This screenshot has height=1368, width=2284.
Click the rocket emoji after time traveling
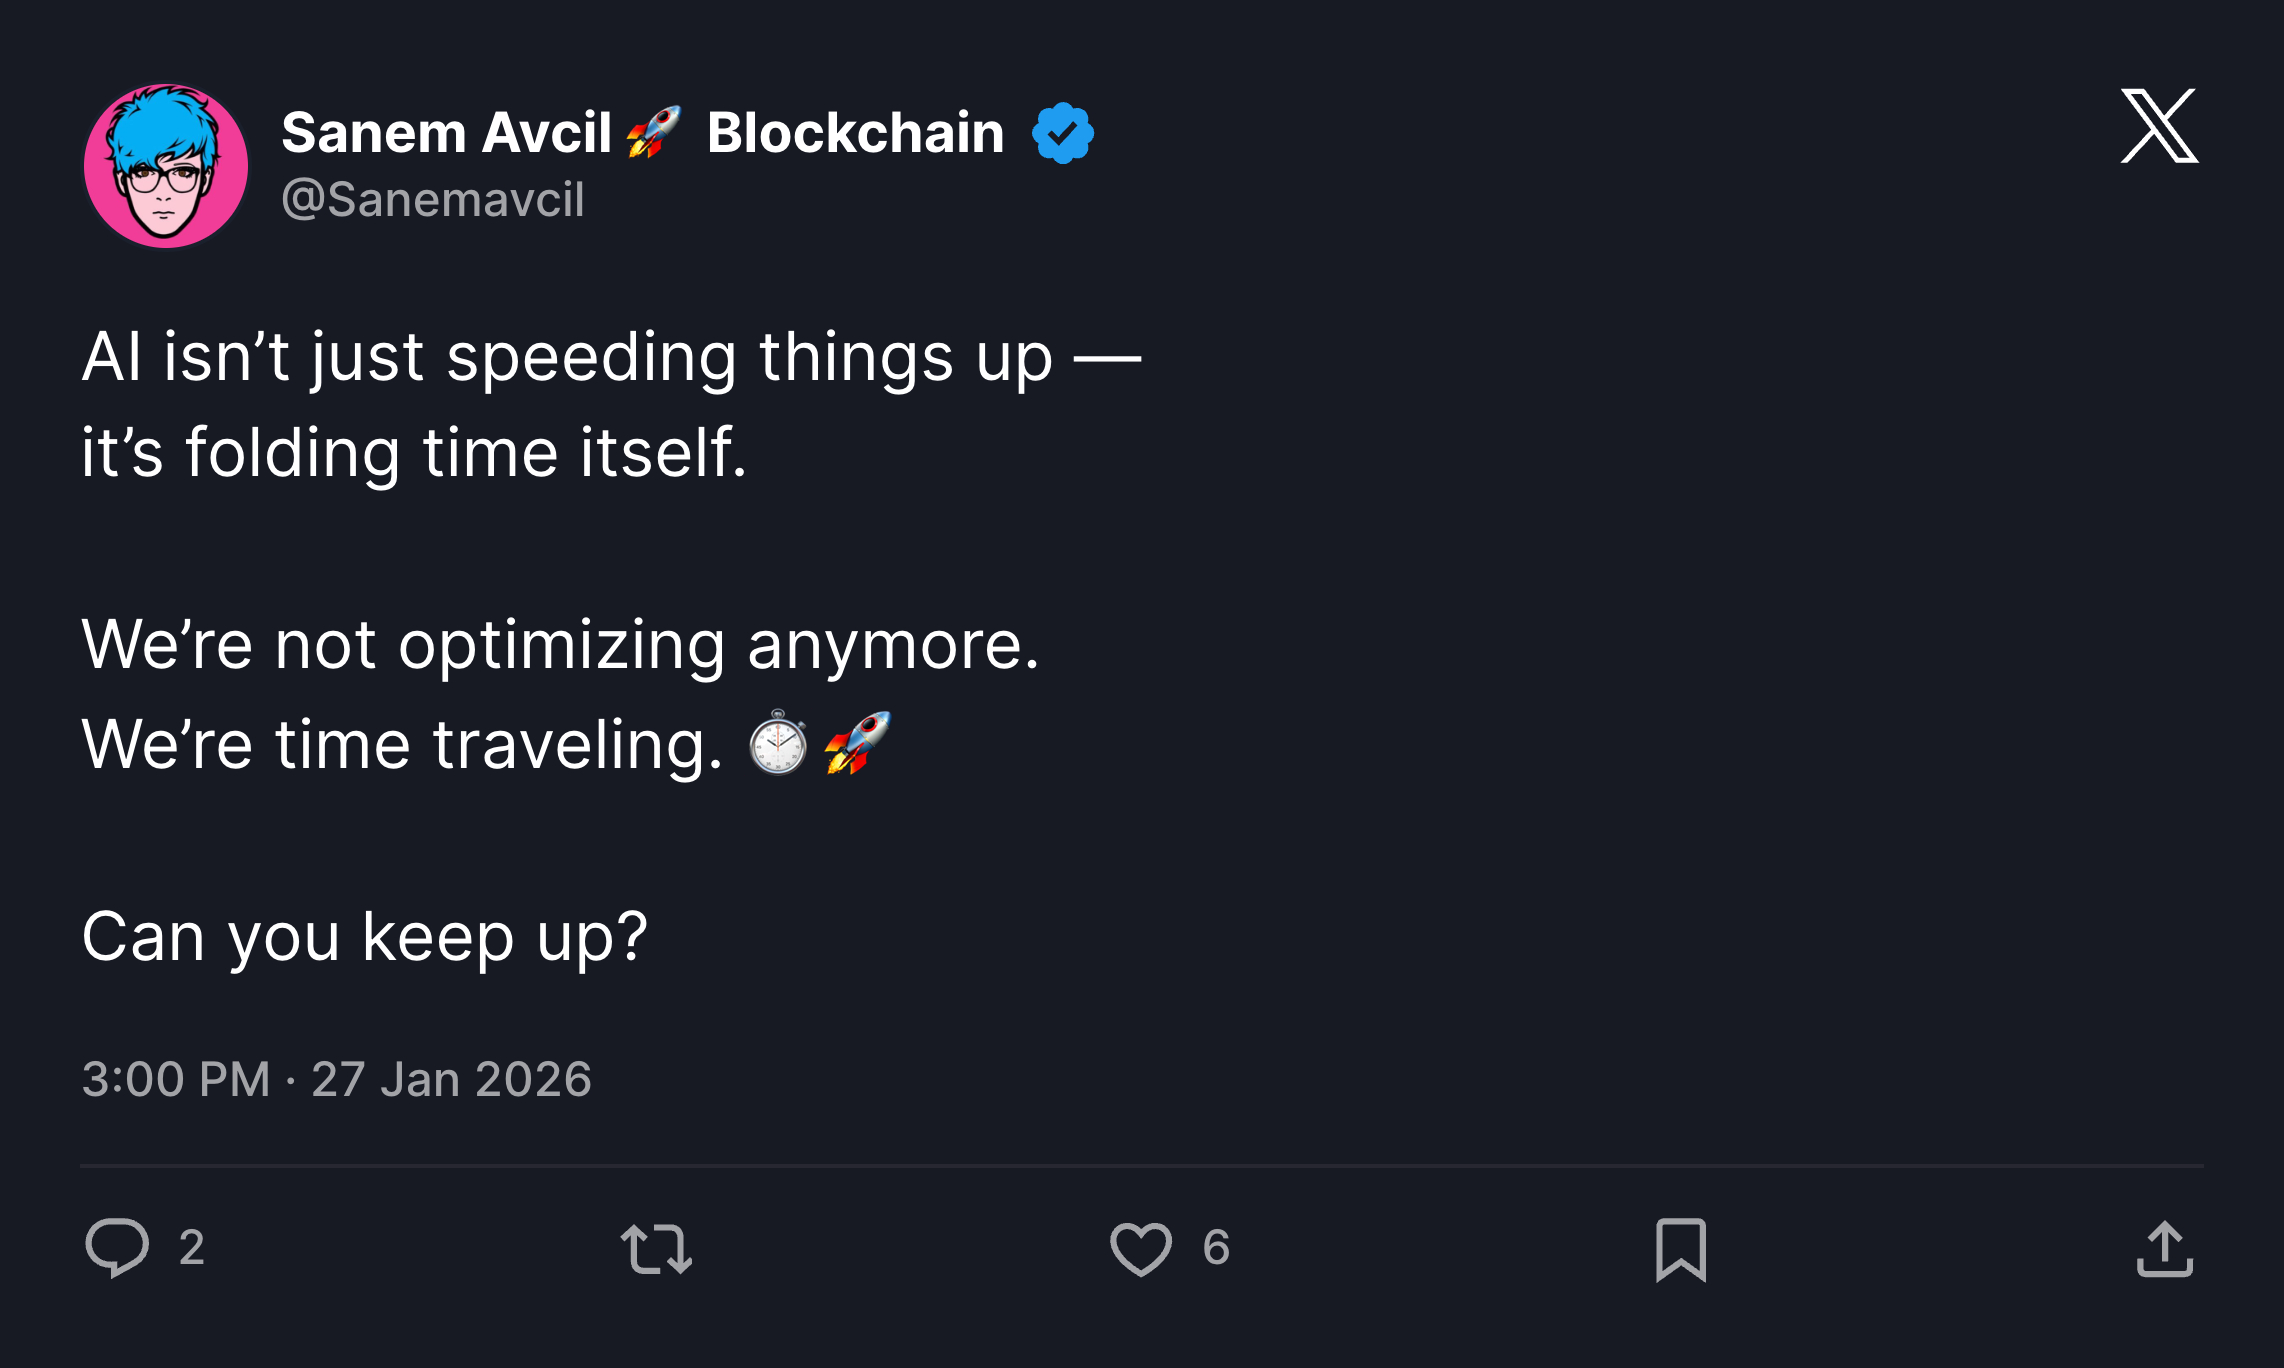tap(853, 742)
